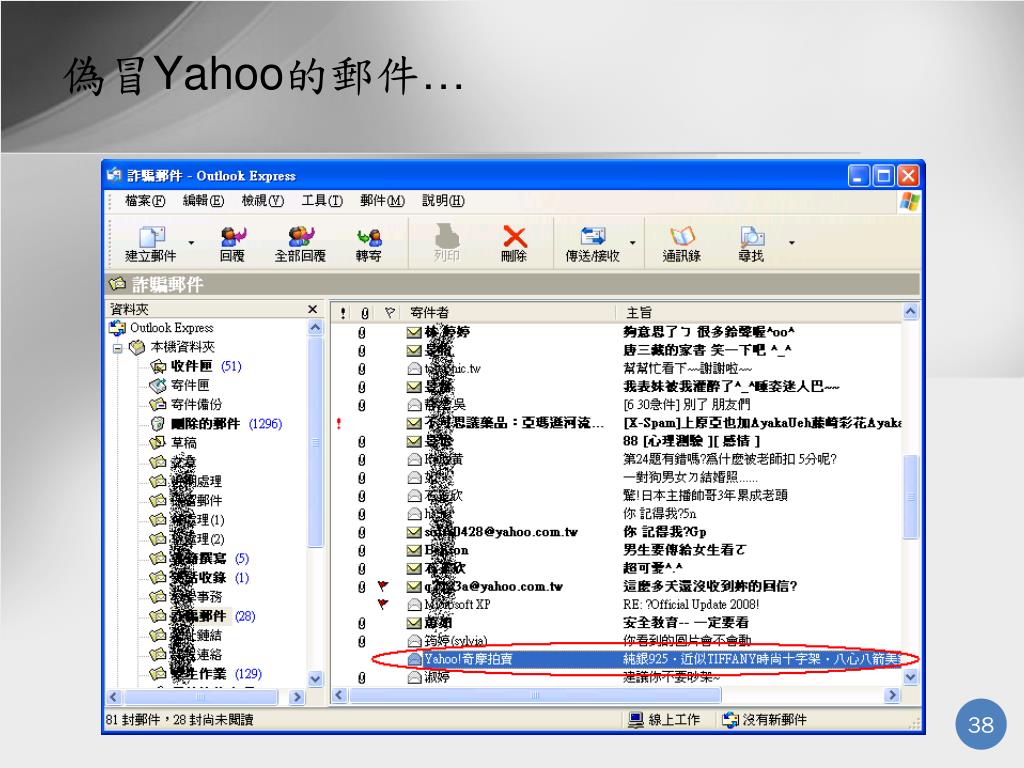The image size is (1024, 768).
Task: Select the email 一對狗男女ㄉ結婚照
Action: (x=617, y=477)
